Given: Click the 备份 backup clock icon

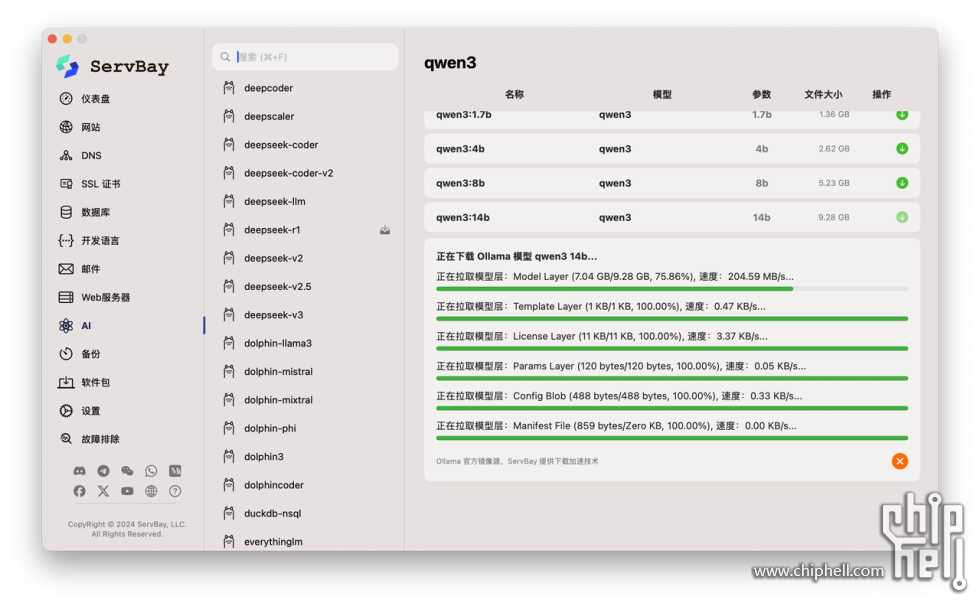Looking at the screenshot, I should point(66,354).
